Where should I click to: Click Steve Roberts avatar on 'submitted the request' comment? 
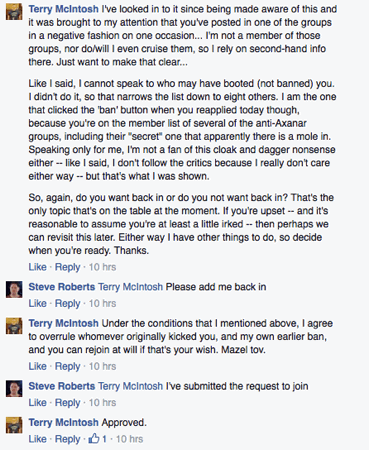click(14, 388)
